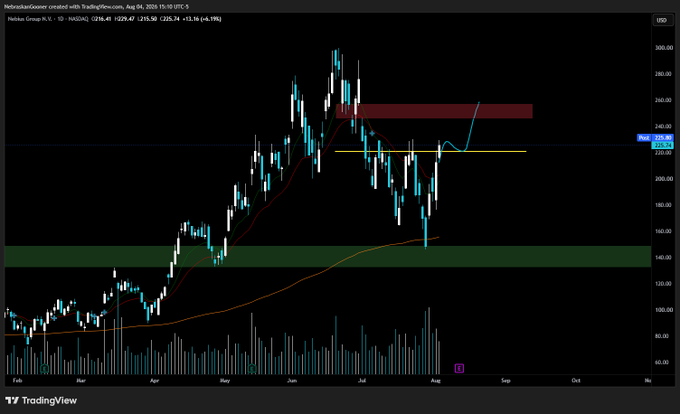Click the purple upcoming earnings E marker
Image resolution: width=680 pixels, height=414 pixels.
pyautogui.click(x=459, y=368)
